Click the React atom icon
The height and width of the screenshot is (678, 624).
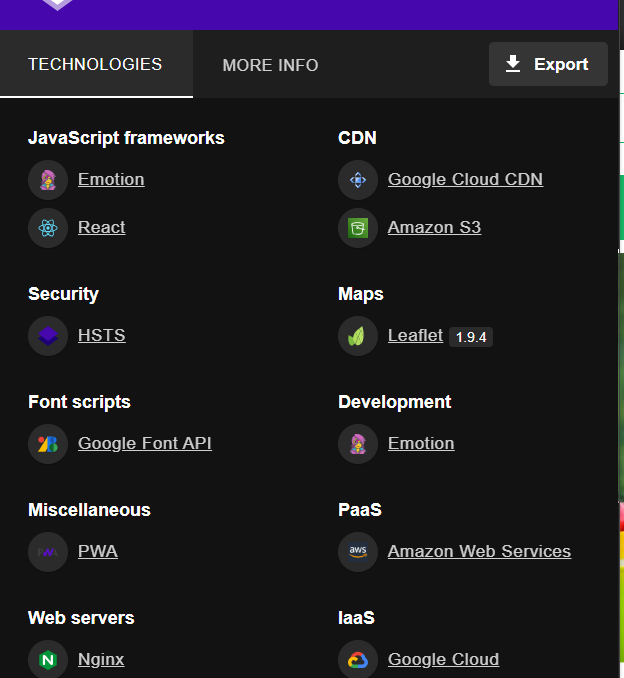click(x=48, y=228)
